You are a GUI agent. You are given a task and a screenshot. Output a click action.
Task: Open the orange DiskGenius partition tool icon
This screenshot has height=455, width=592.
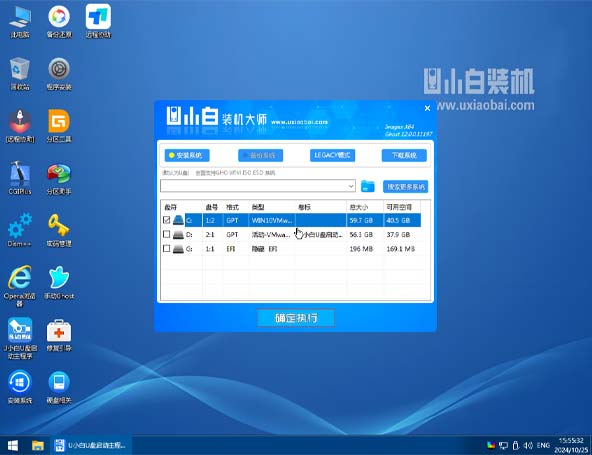coord(59,126)
